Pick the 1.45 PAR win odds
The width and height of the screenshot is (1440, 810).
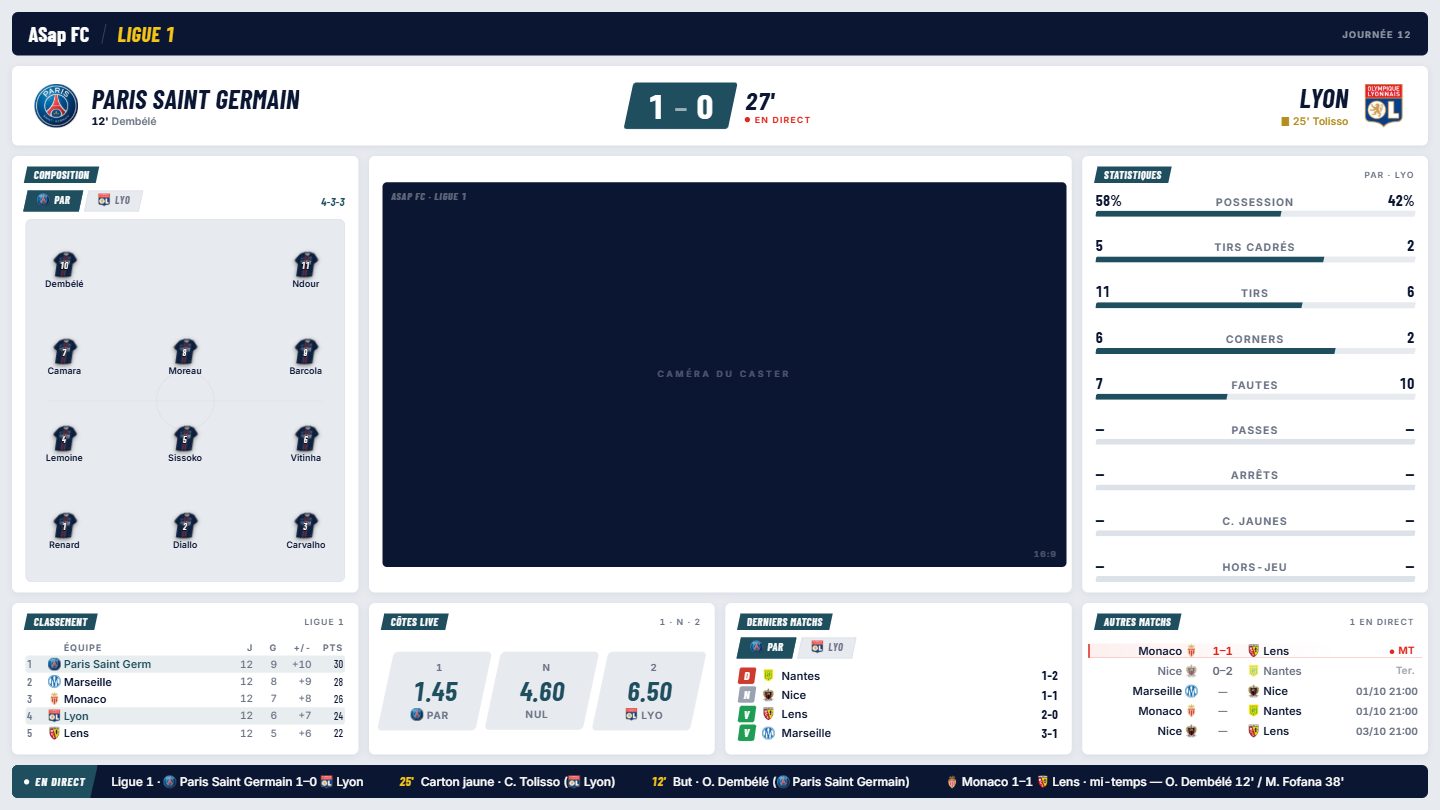coord(435,691)
